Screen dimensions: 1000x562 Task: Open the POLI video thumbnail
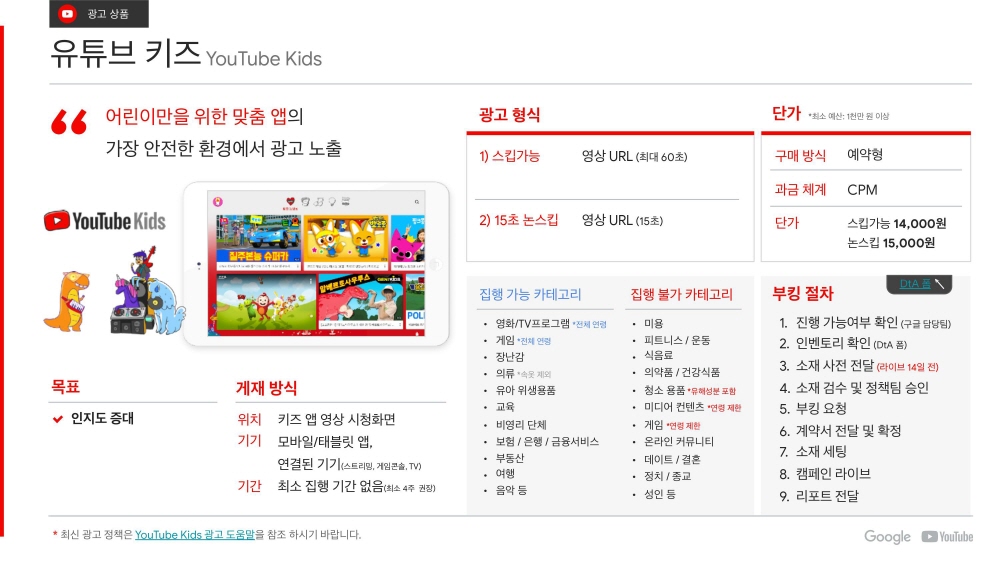click(415, 301)
